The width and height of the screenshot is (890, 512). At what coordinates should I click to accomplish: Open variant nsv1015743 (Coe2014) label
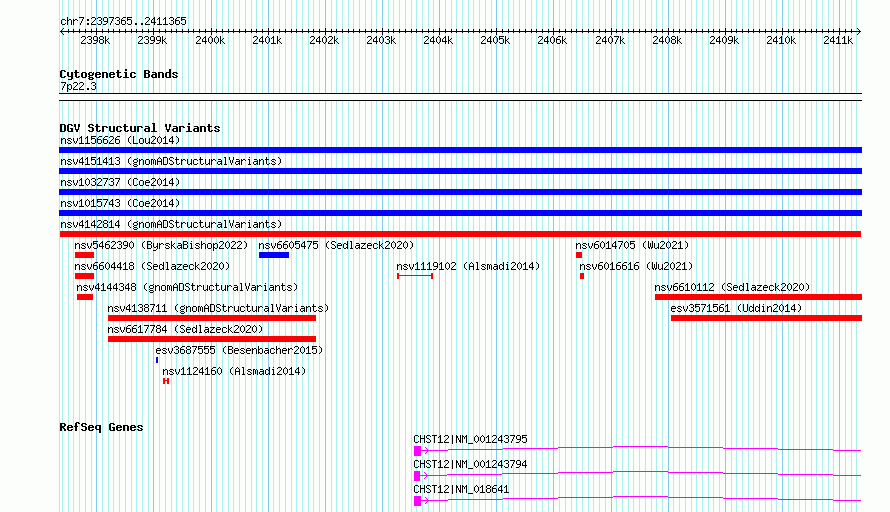point(120,203)
